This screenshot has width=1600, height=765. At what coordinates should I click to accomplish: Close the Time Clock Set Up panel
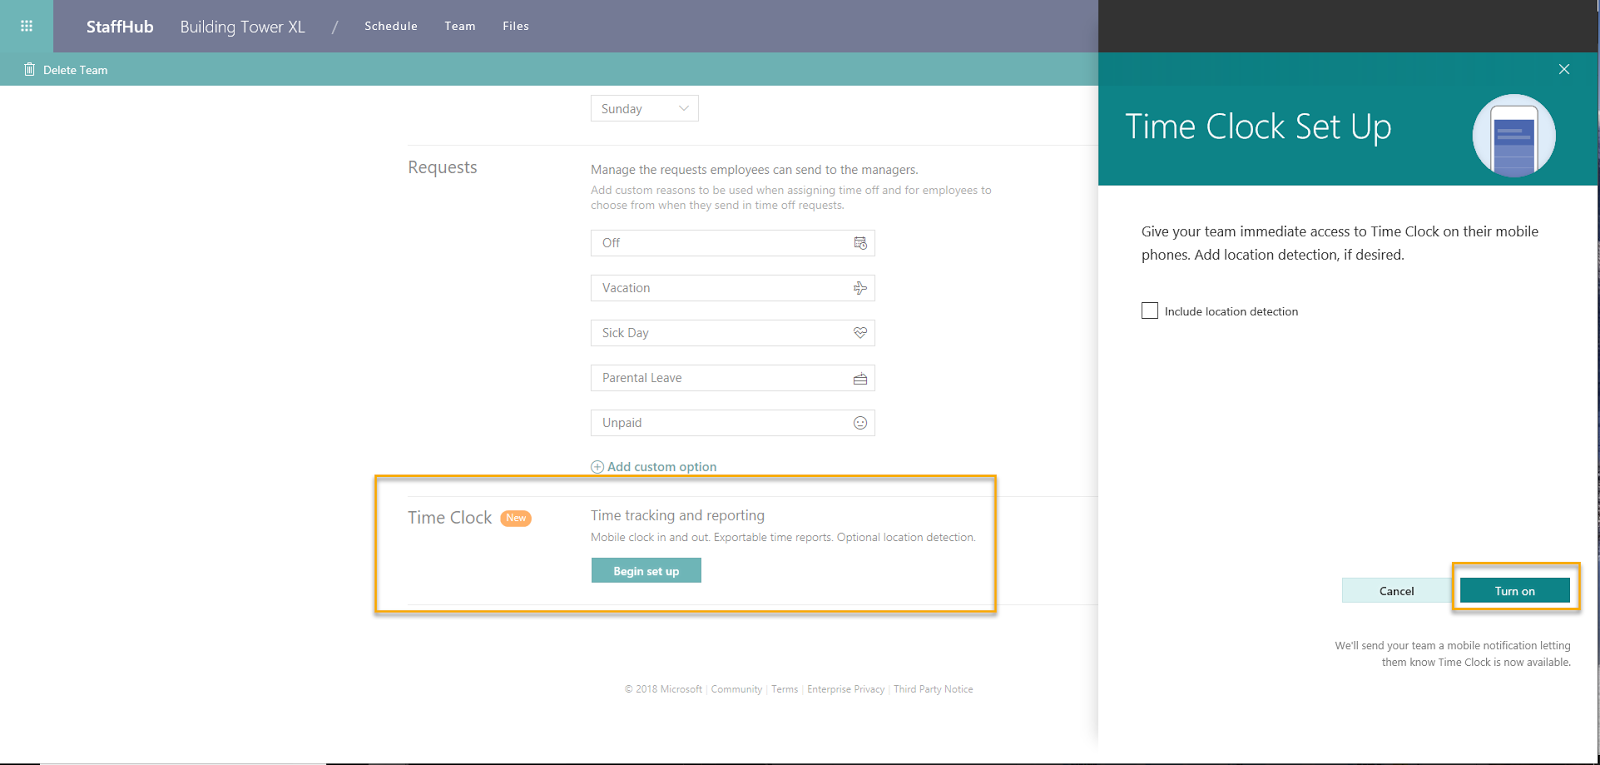coord(1564,69)
